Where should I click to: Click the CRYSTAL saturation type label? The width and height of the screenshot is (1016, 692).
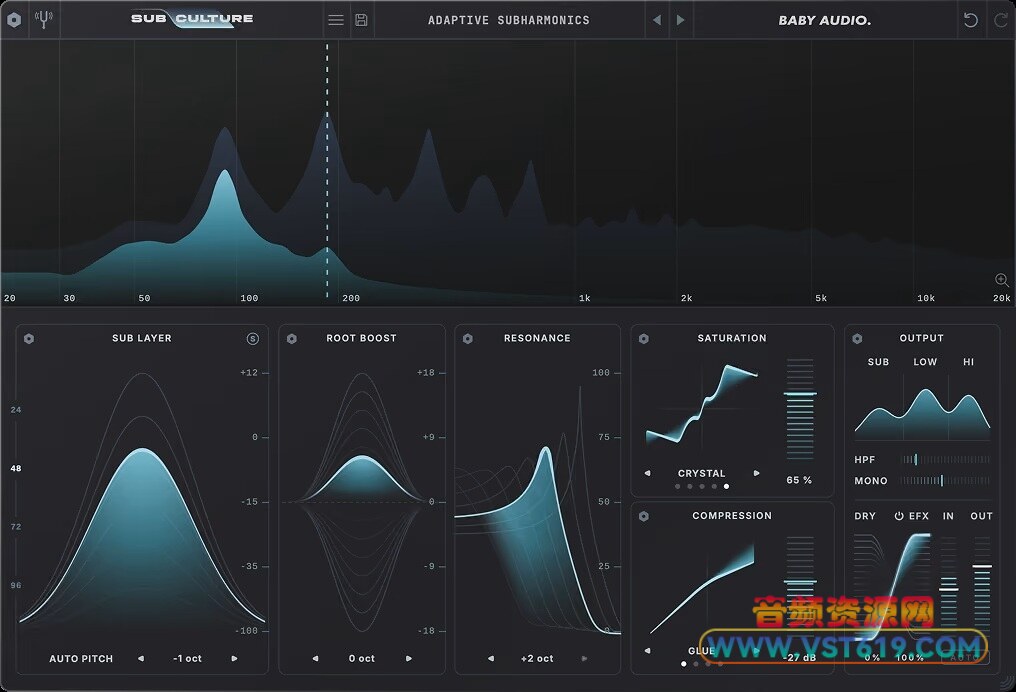701,474
